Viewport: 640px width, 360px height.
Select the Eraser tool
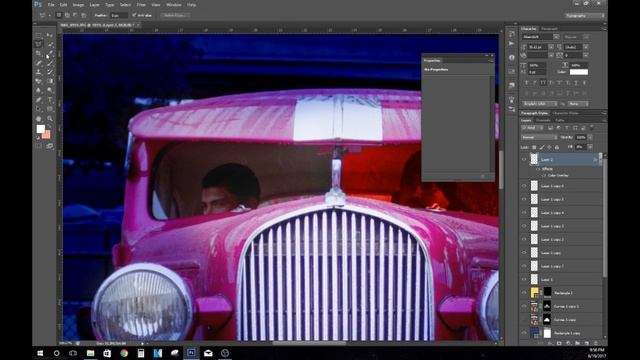pyautogui.click(x=39, y=81)
